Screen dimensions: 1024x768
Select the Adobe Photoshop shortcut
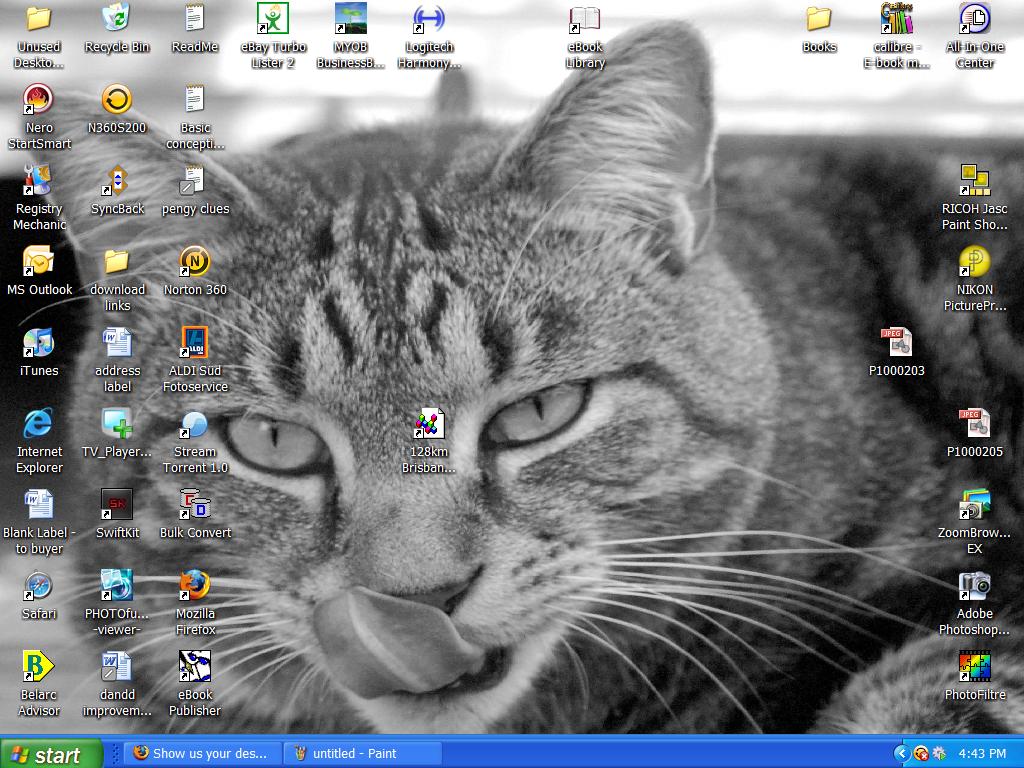click(x=974, y=586)
